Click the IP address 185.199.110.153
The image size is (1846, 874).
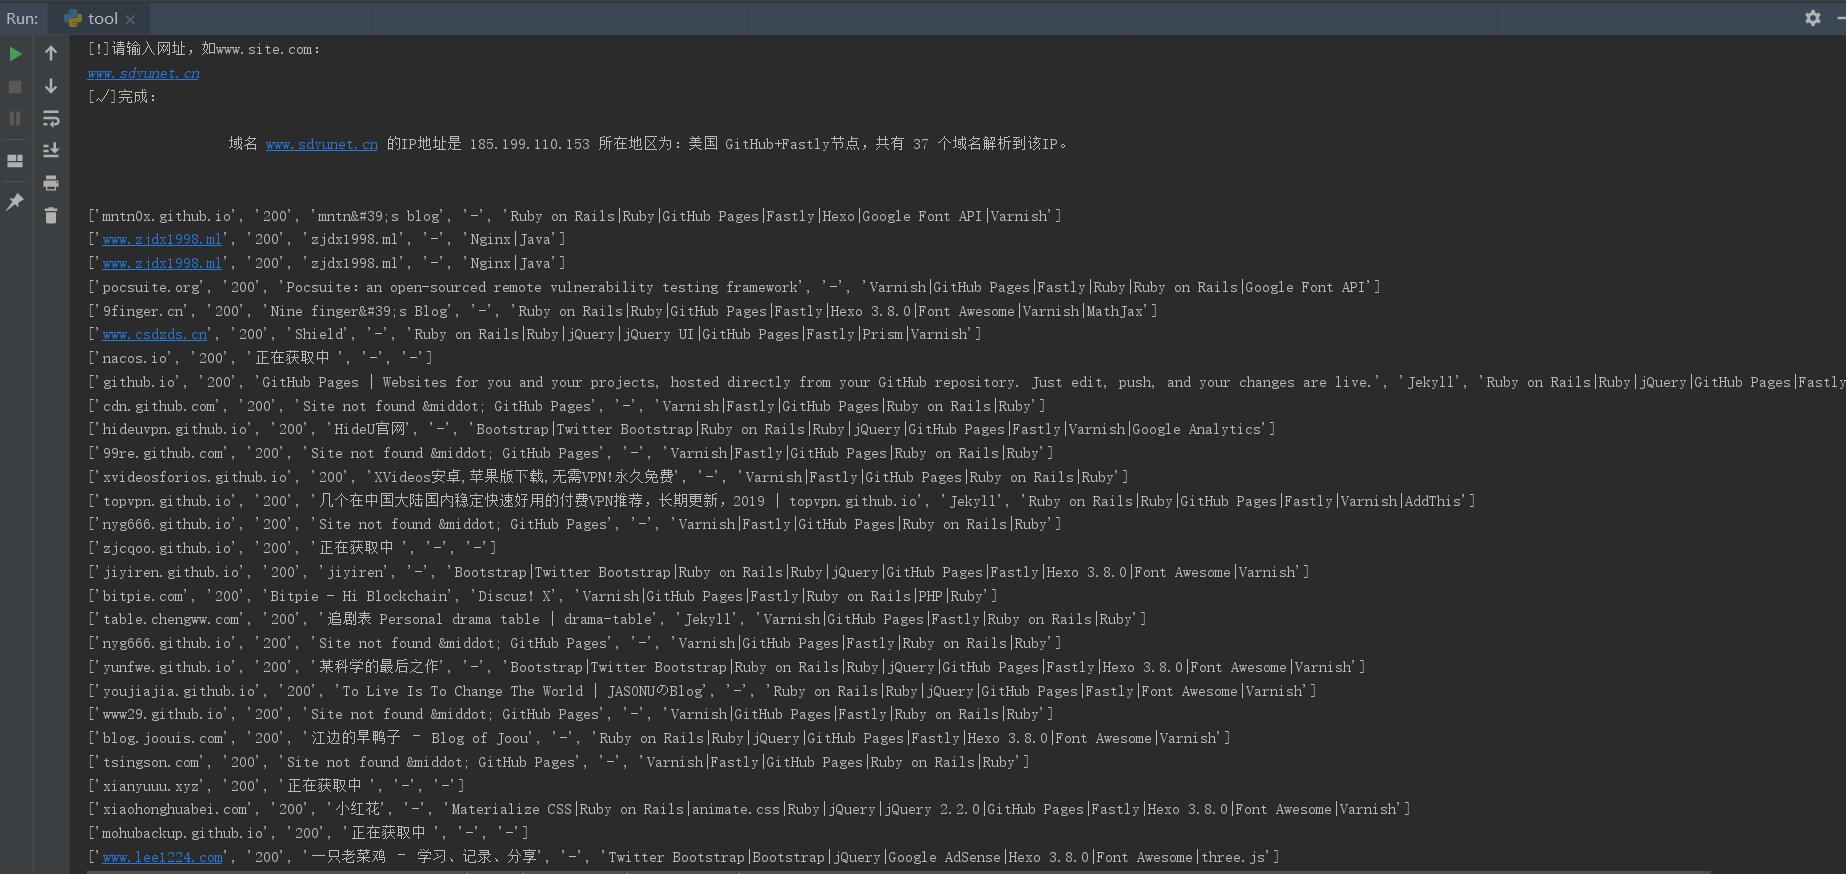(x=529, y=144)
